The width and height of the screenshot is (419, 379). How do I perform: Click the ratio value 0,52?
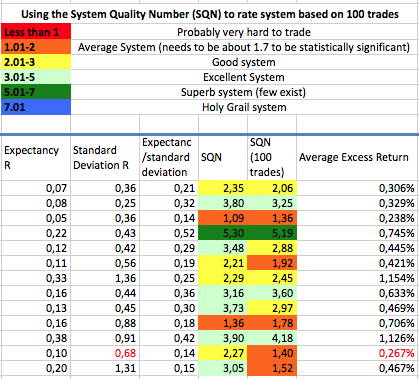tap(169, 233)
